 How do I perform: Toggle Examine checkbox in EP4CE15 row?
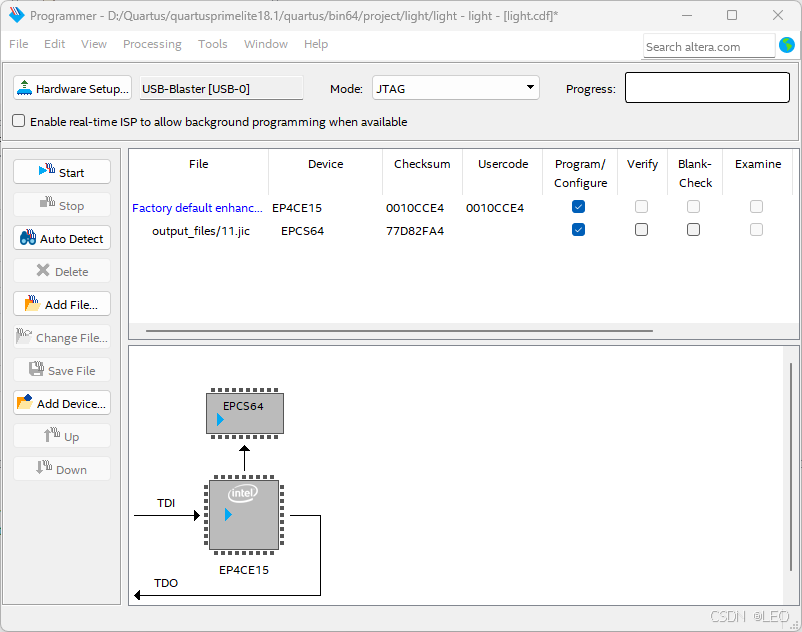[x=756, y=207]
